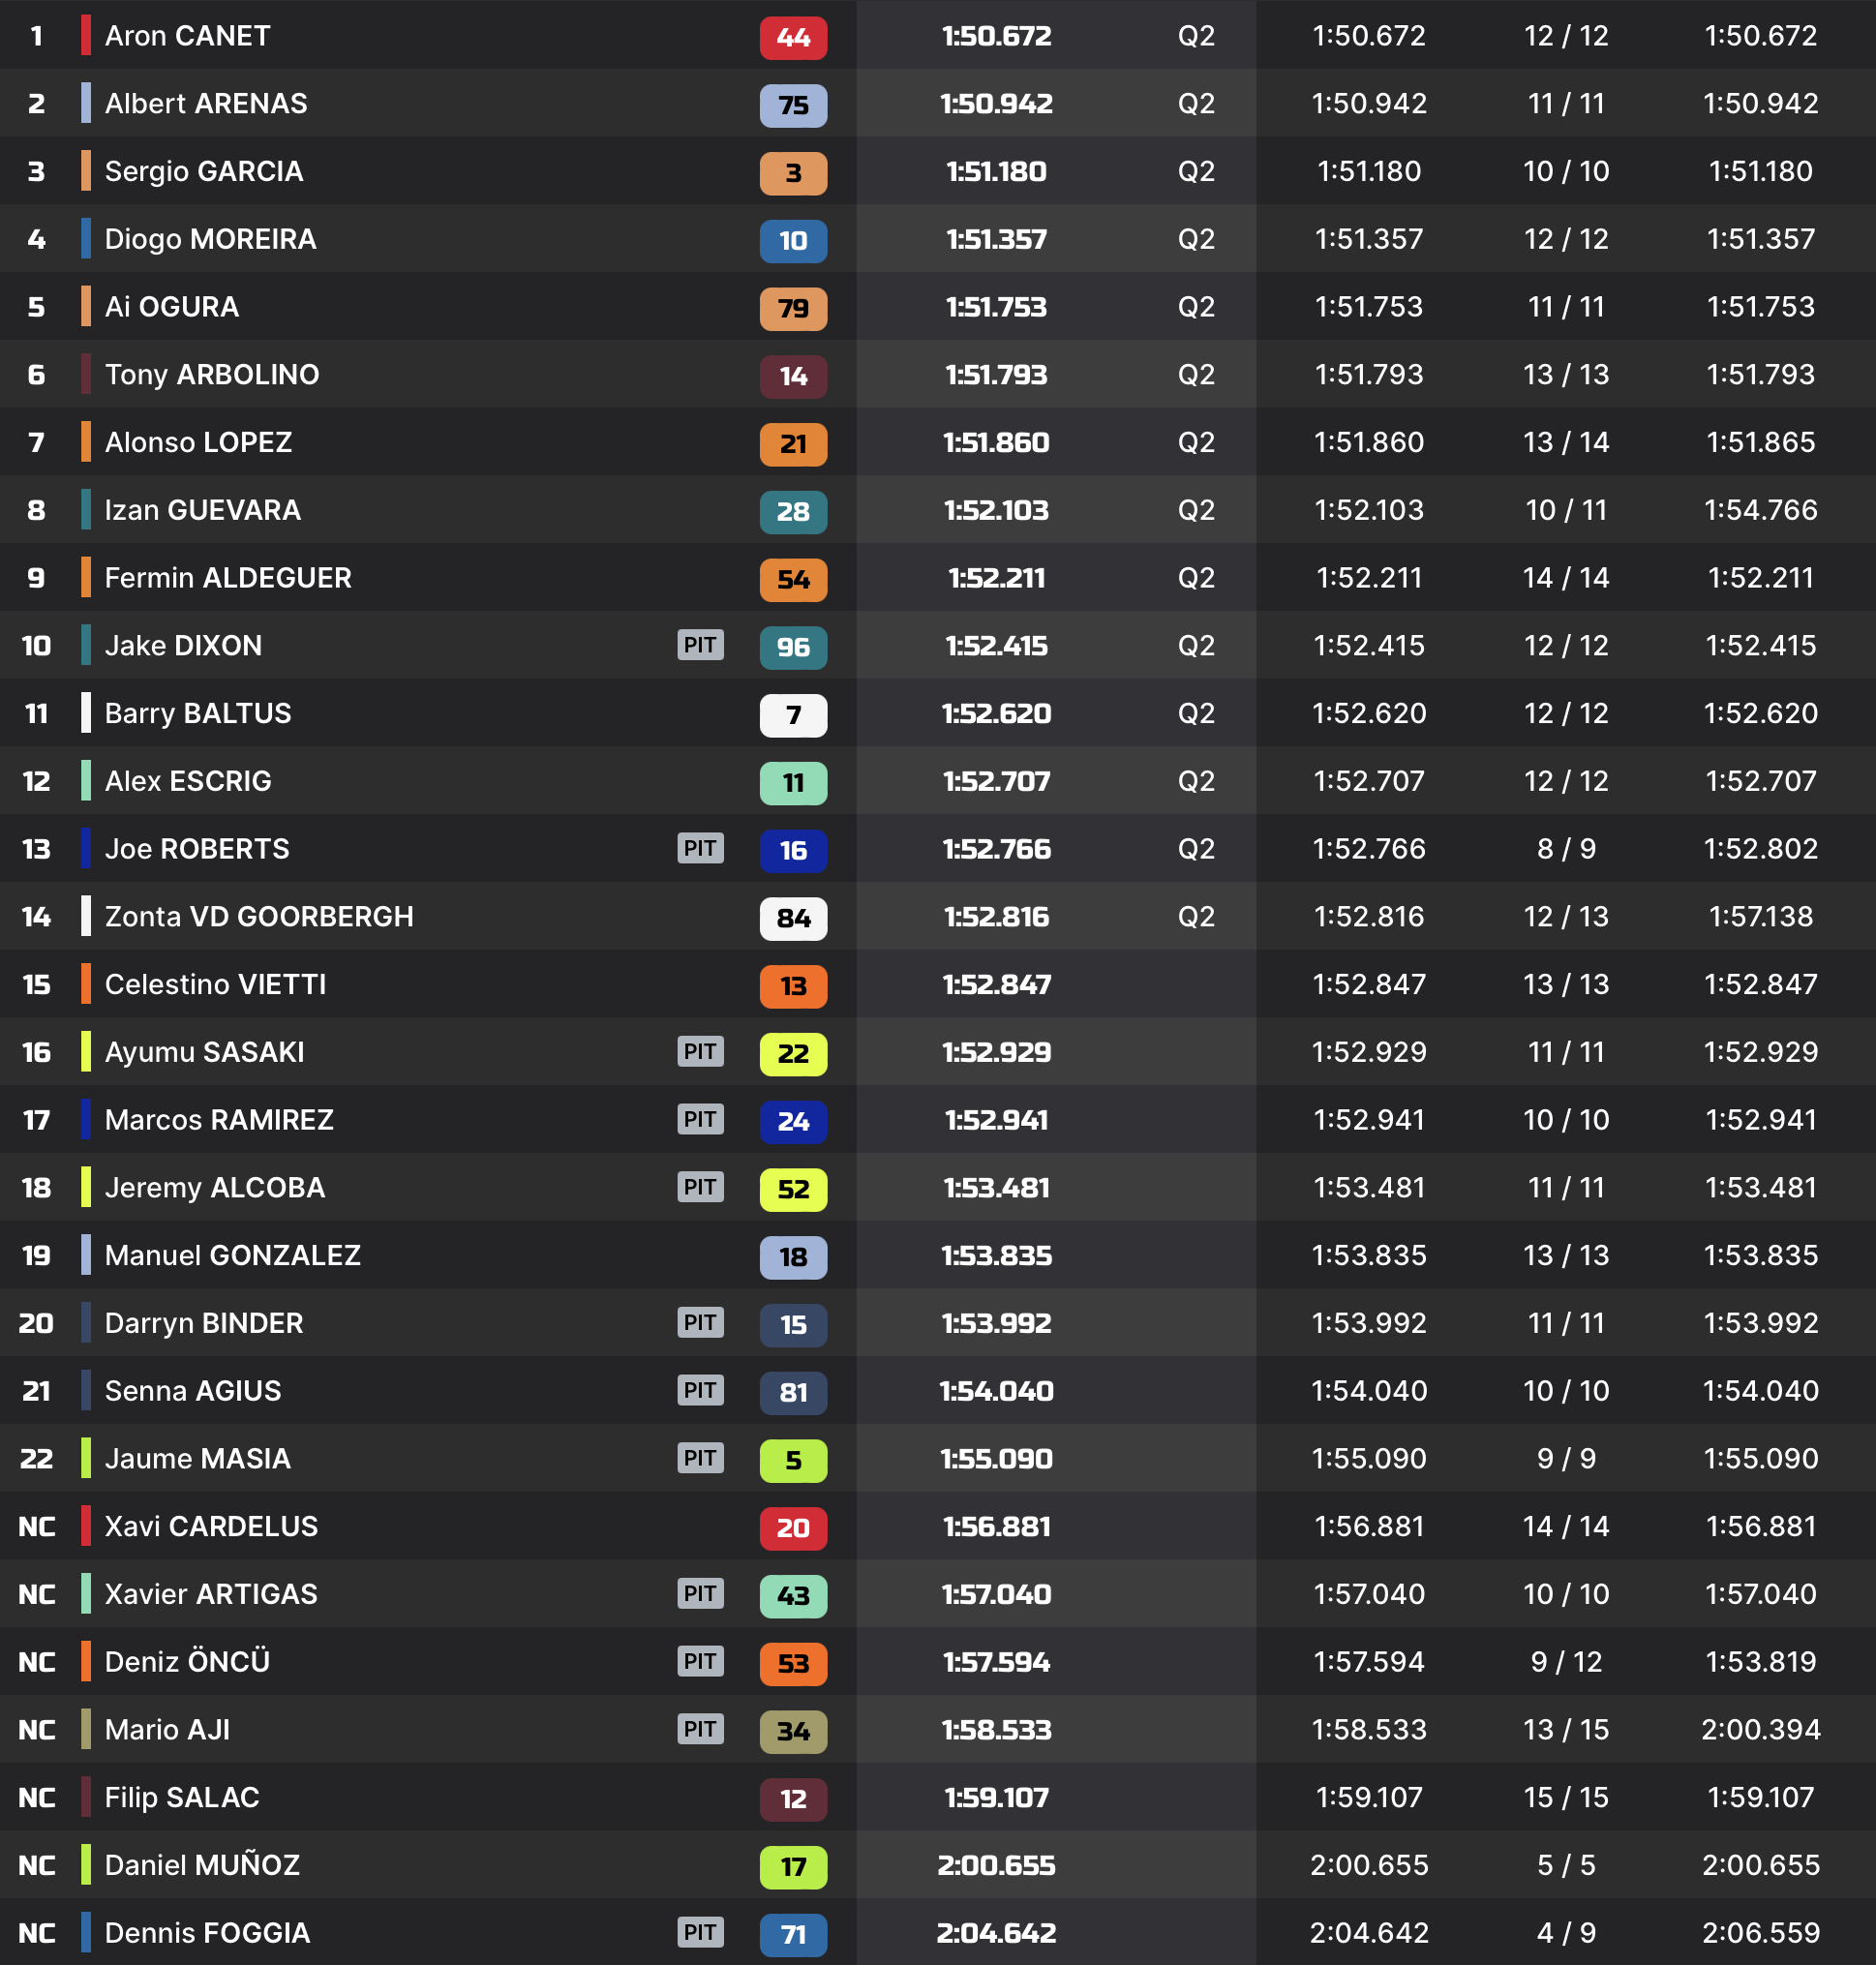Open Fermin Aldeguer's rider entry

pyautogui.click(x=228, y=578)
